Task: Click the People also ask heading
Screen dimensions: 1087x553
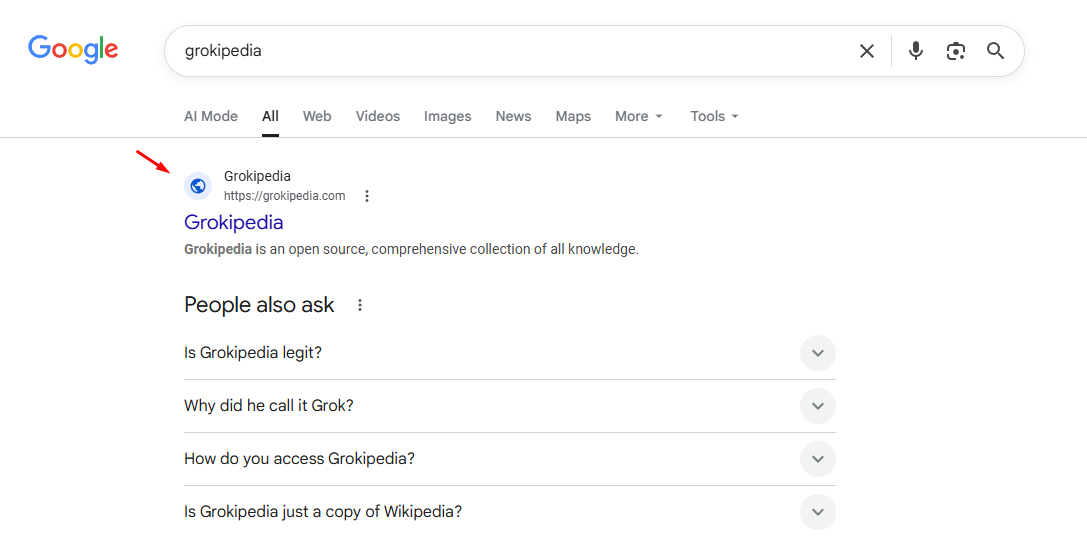Action: (x=259, y=305)
